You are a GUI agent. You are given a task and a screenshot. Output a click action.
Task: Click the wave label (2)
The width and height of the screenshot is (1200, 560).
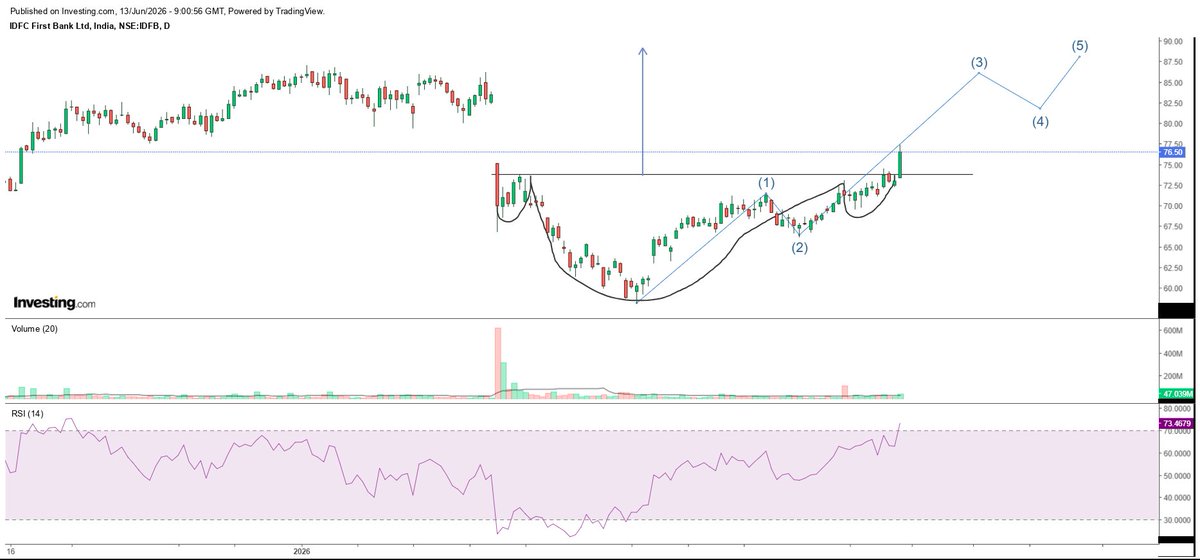coord(800,247)
